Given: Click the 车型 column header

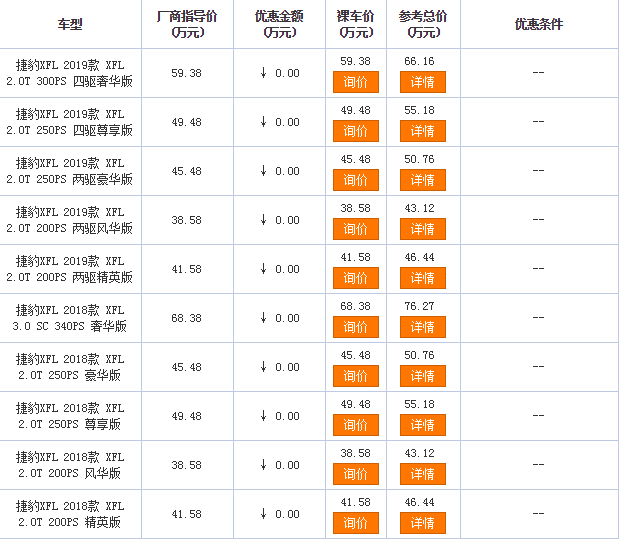Looking at the screenshot, I should tap(70, 25).
